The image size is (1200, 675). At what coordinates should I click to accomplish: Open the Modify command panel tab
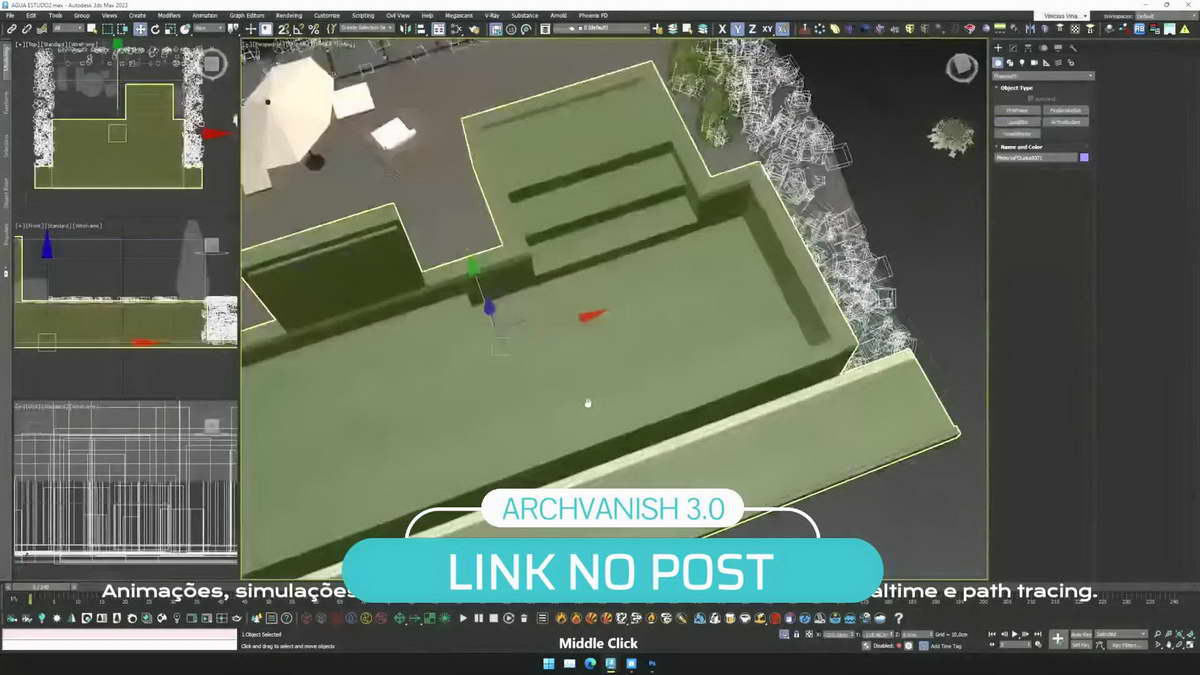(x=1013, y=48)
